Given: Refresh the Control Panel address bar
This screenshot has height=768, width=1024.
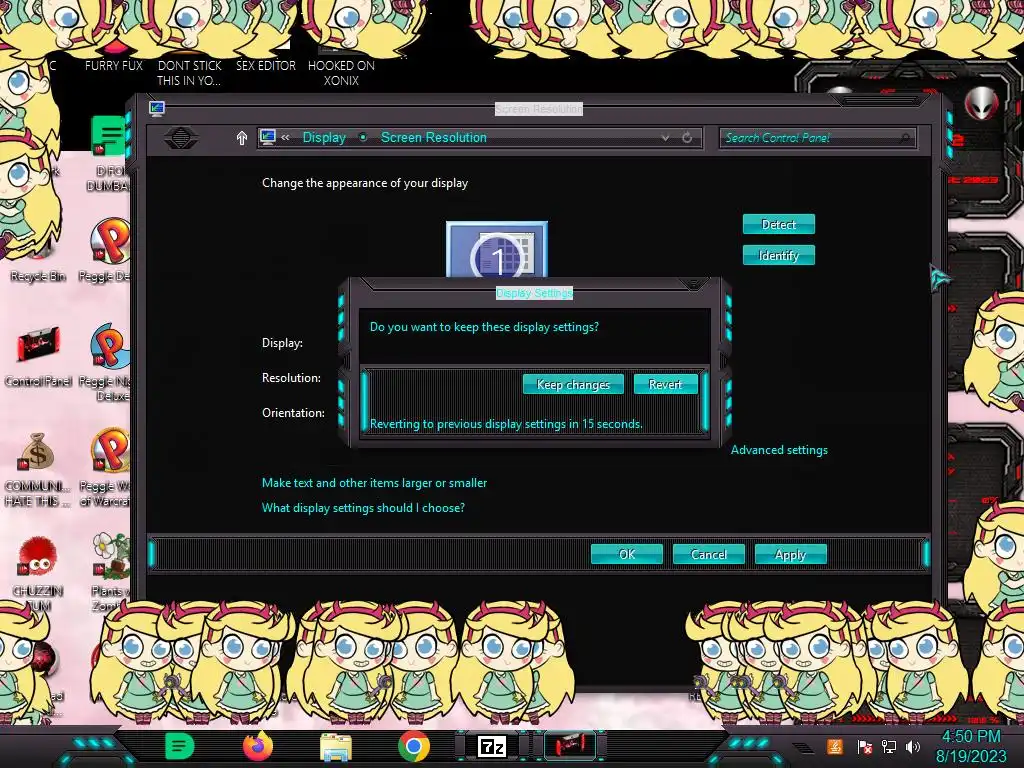Looking at the screenshot, I should (687, 138).
